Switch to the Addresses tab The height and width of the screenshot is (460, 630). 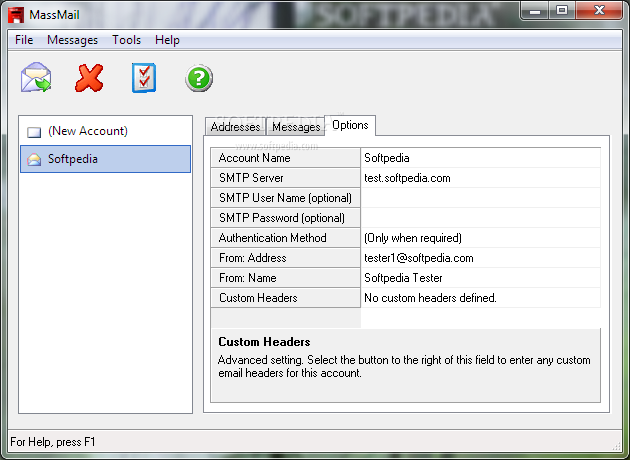[x=235, y=127]
